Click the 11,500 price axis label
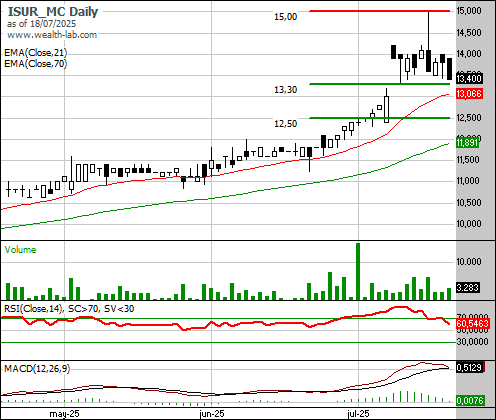The height and width of the screenshot is (420, 496). [469, 160]
